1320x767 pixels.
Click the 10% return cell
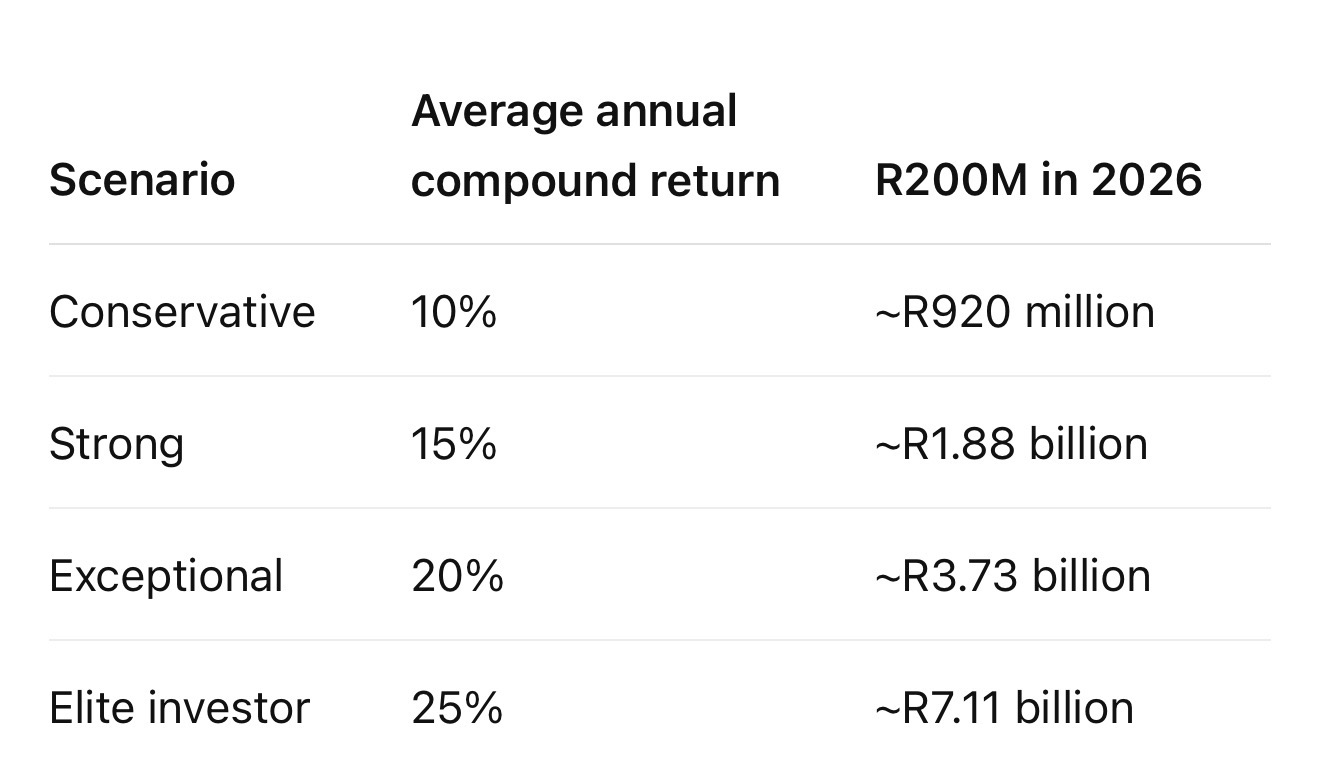tap(454, 311)
